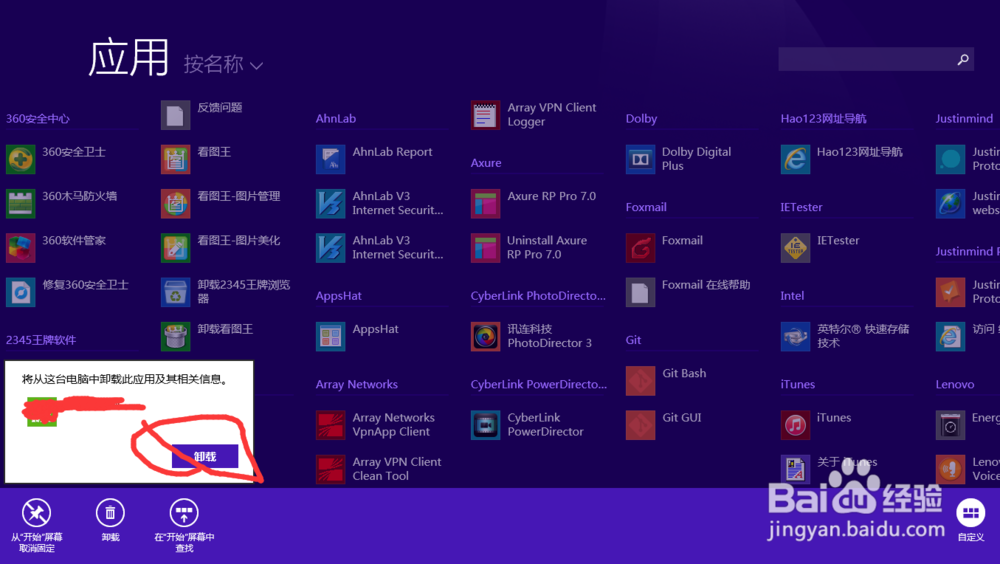Launch the 360软件管家 icon
The image size is (1000, 564).
tap(20, 248)
